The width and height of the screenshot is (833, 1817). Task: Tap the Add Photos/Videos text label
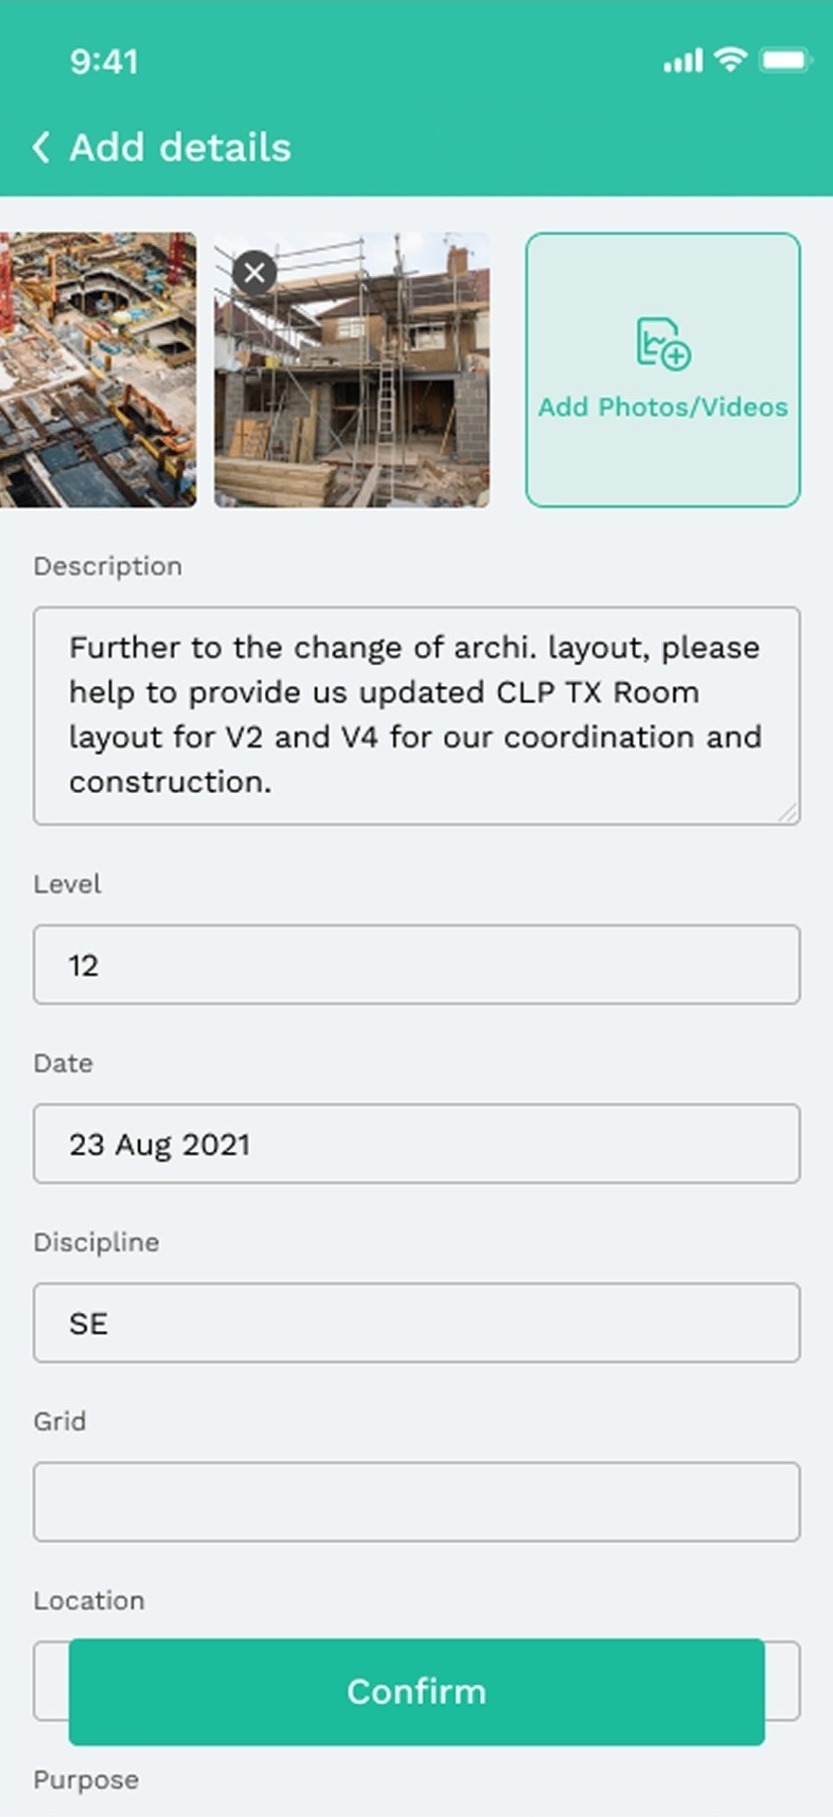[x=663, y=407]
